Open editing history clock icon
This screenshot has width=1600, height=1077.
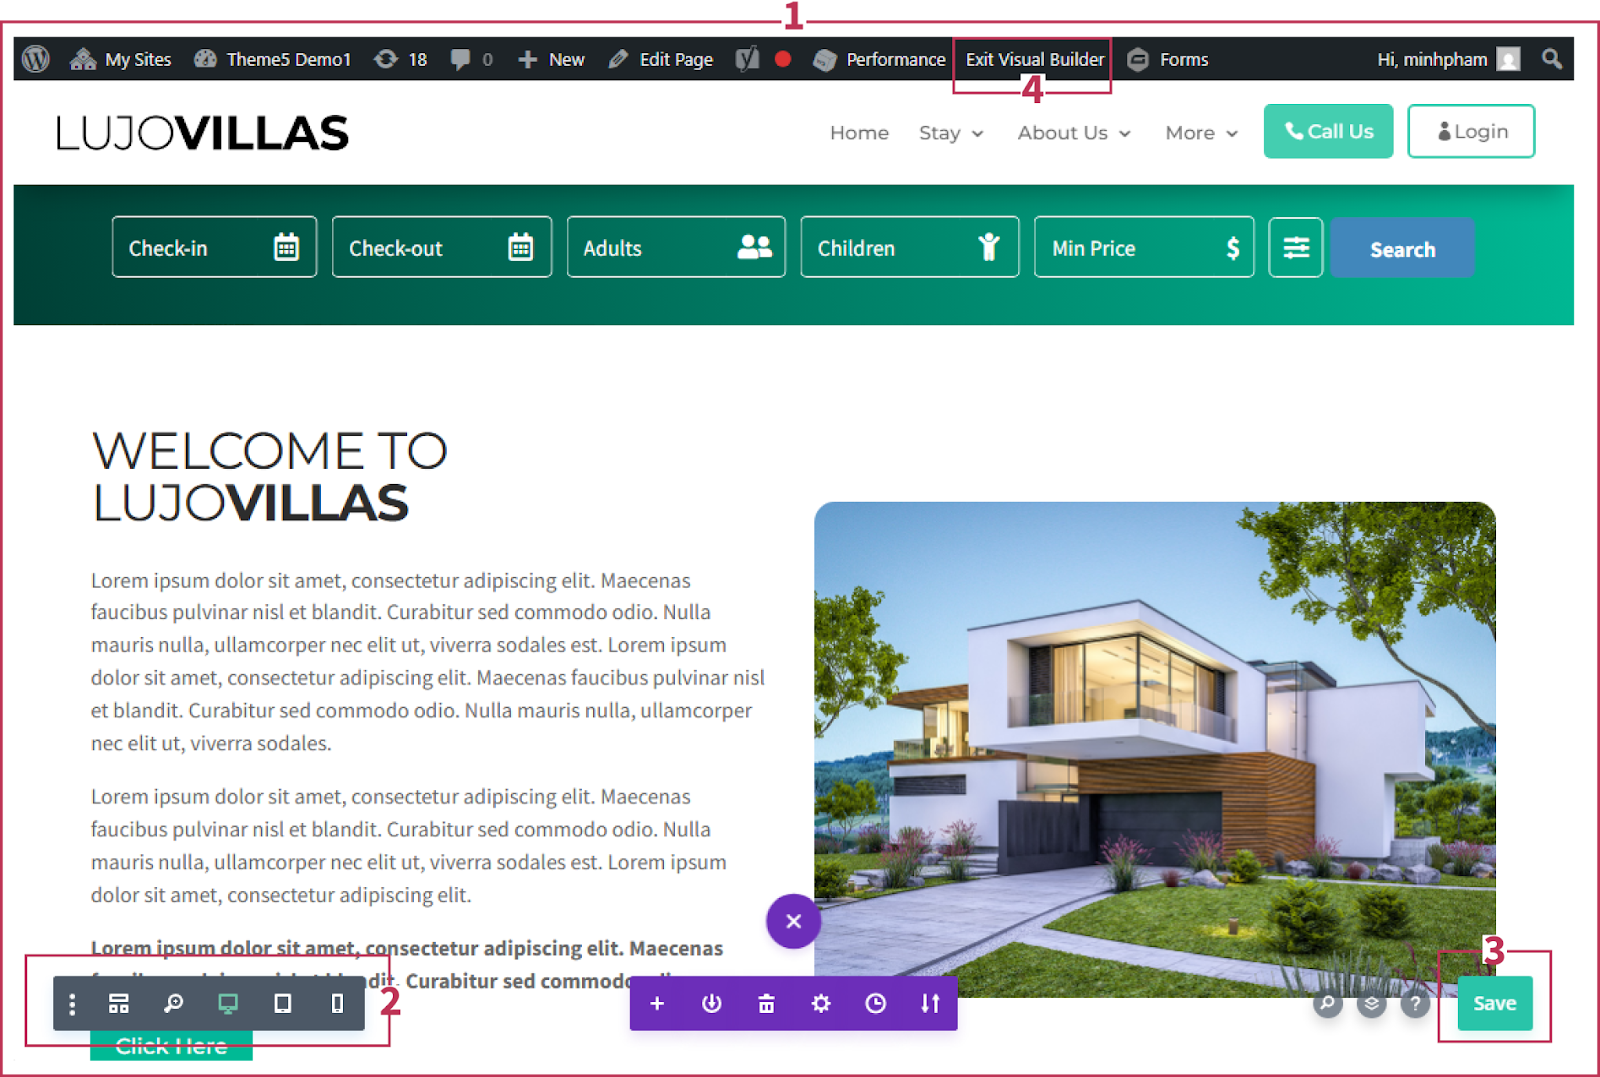pos(875,1003)
